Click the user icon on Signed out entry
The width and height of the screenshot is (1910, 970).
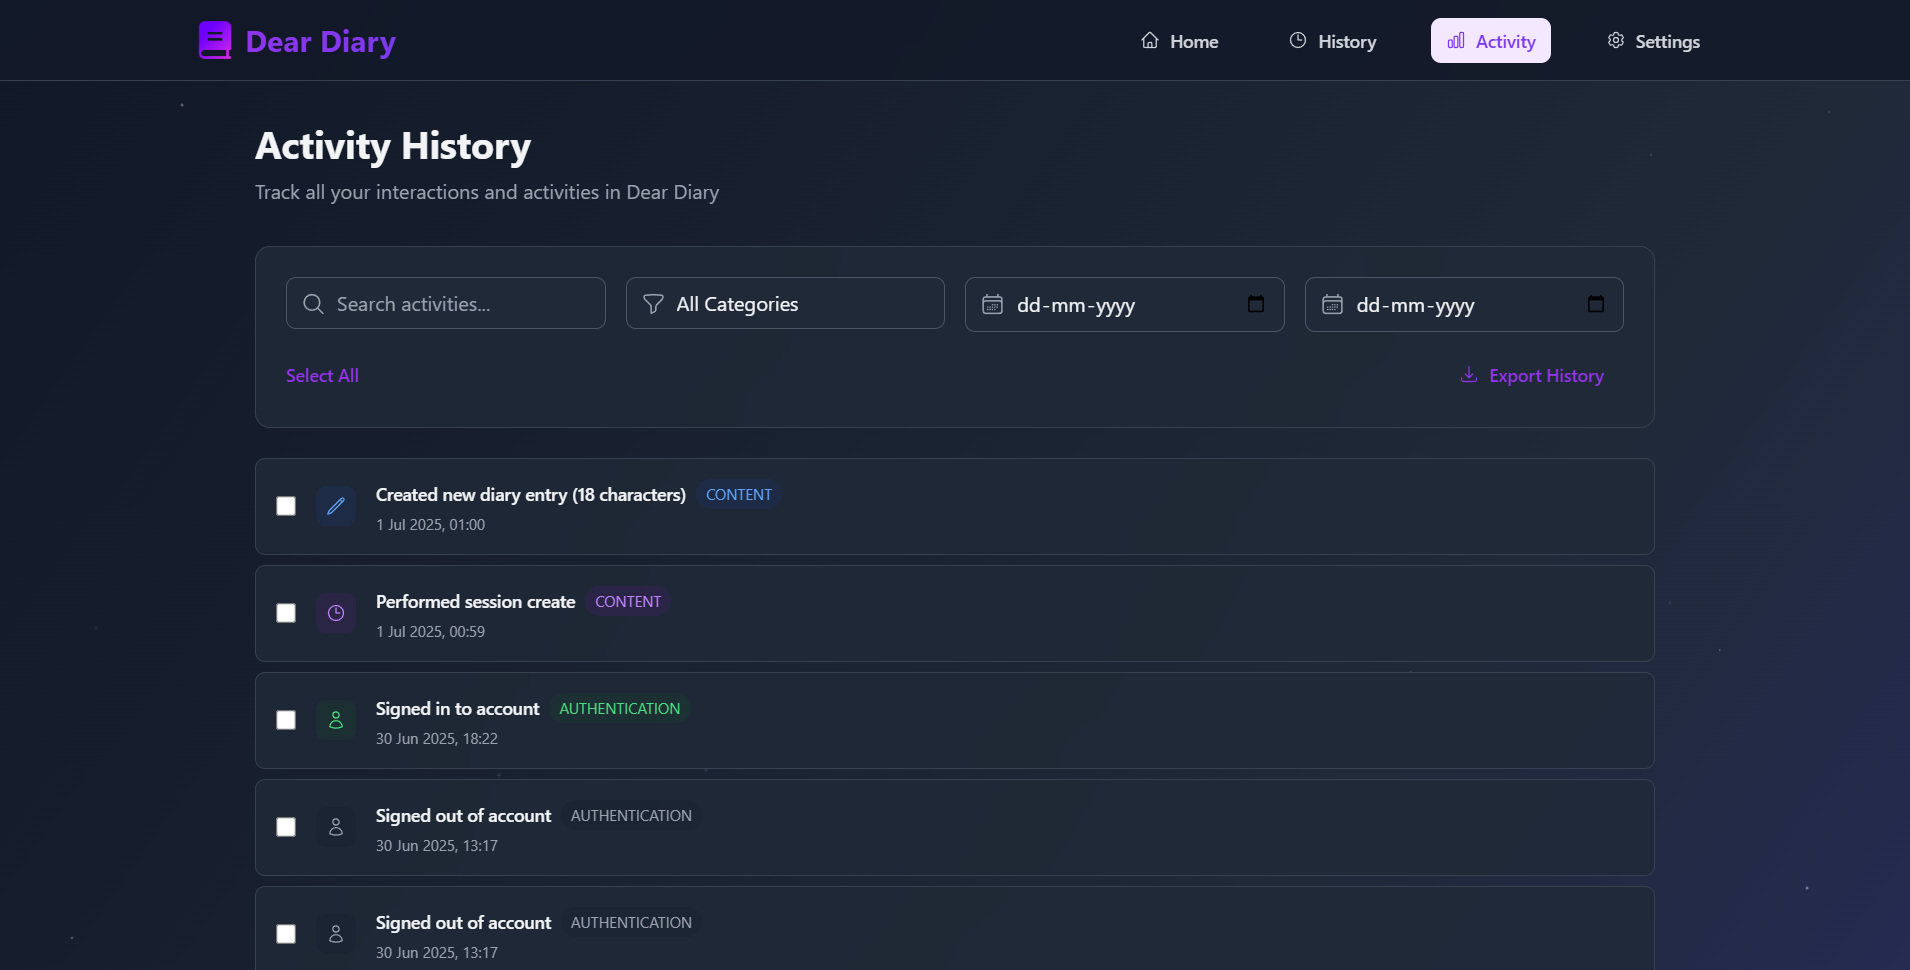tap(336, 827)
